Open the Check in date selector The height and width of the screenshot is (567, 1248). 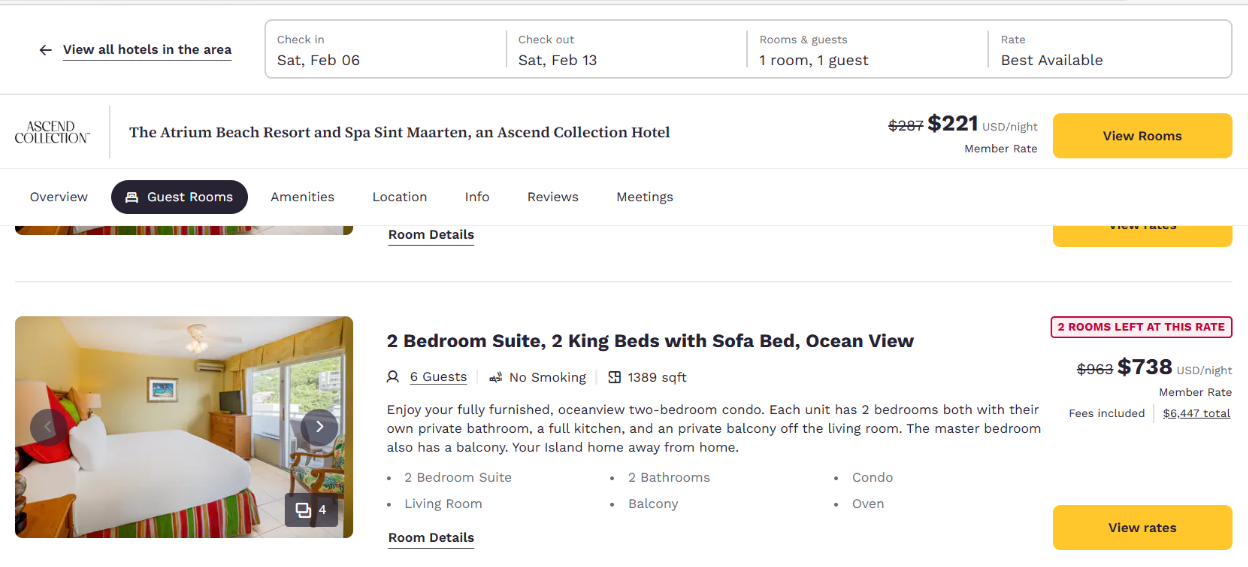385,50
